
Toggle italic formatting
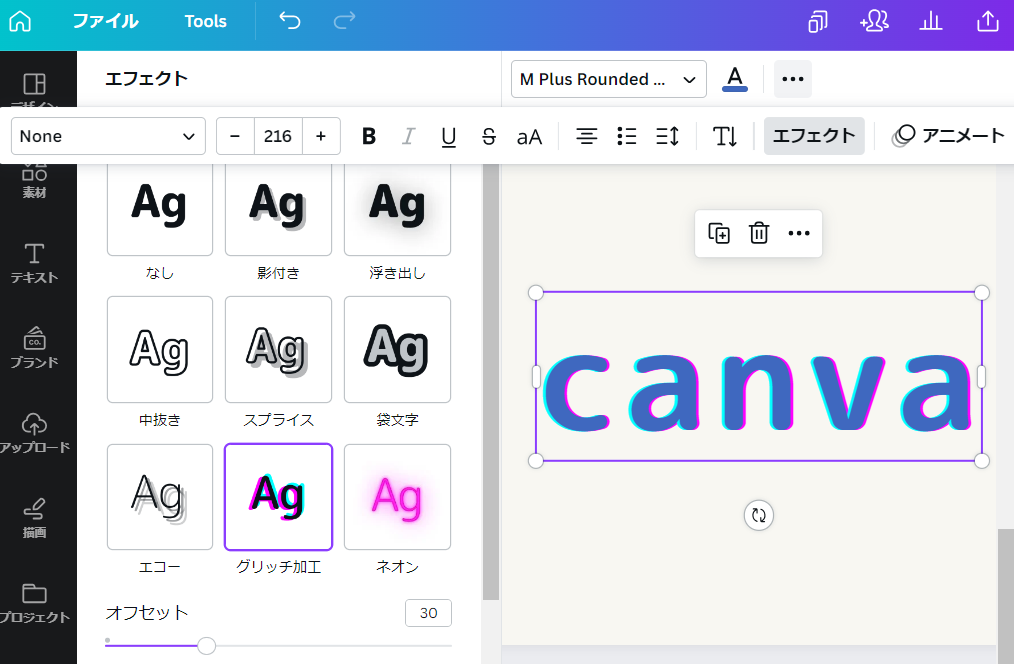[x=408, y=136]
